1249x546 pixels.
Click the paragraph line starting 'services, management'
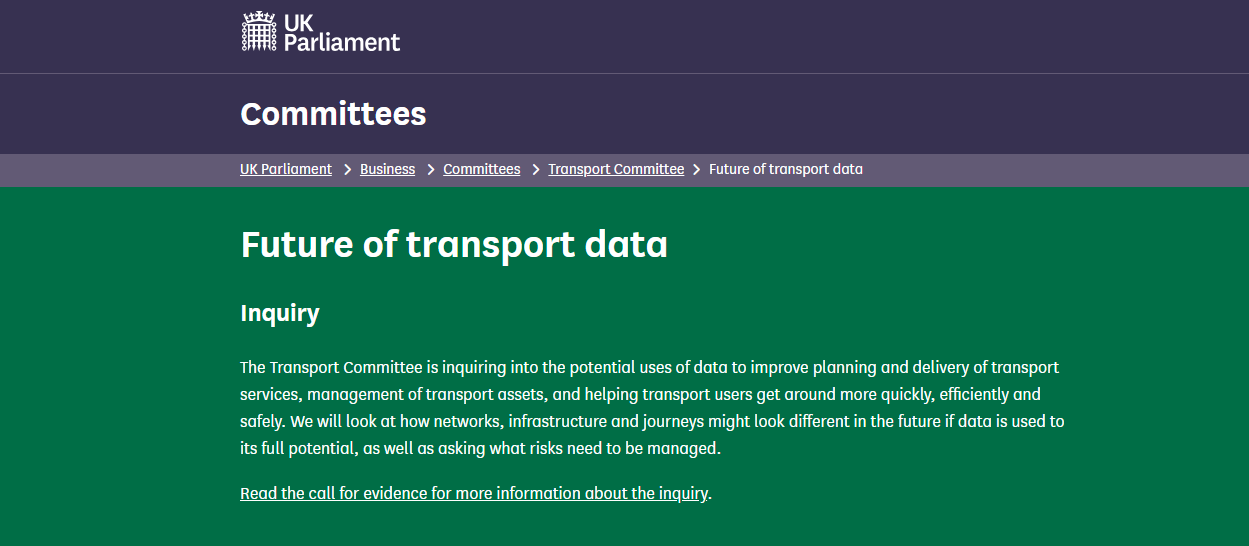[x=640, y=395]
